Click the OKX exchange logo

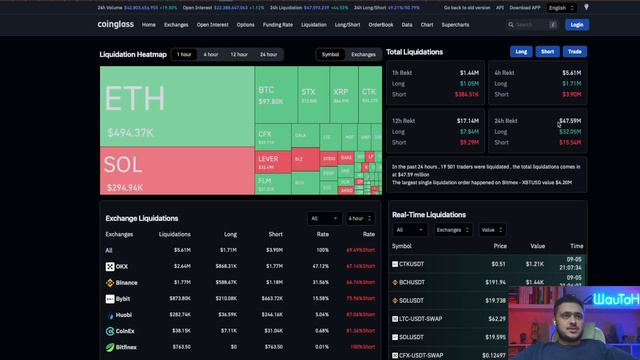pos(110,267)
